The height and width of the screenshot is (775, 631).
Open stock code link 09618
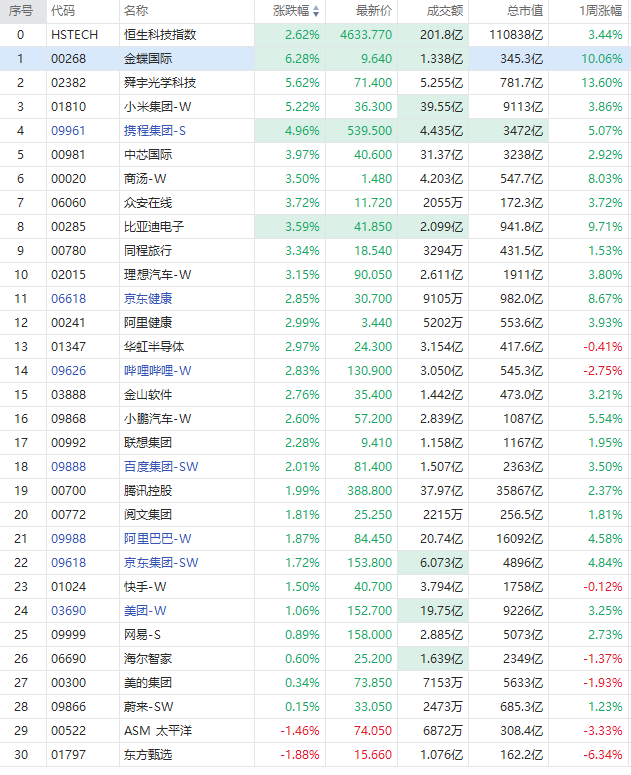(68, 563)
